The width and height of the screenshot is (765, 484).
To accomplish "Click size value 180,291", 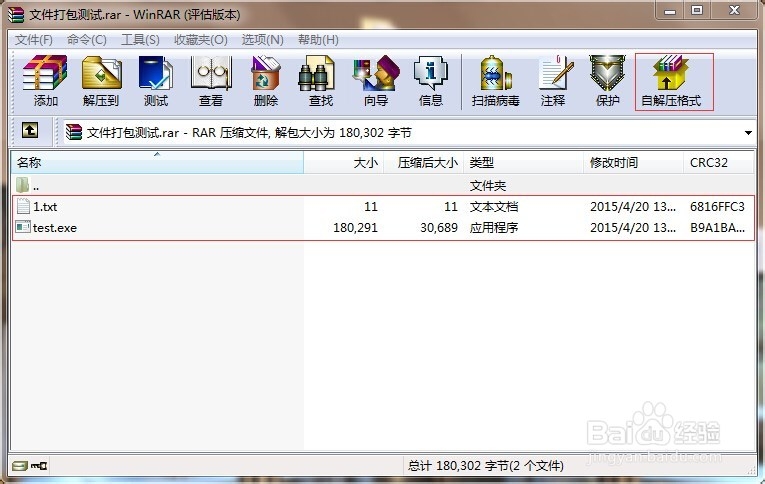I will (355, 228).
